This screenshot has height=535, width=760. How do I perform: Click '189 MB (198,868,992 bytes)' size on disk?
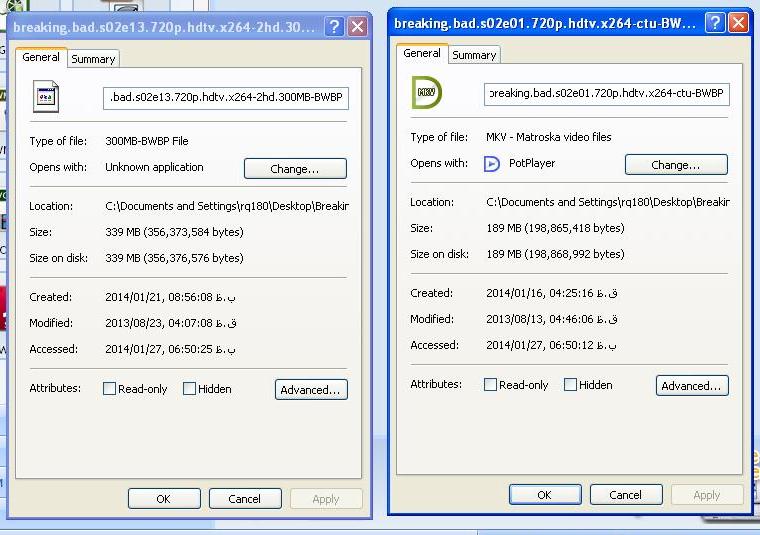click(x=555, y=254)
